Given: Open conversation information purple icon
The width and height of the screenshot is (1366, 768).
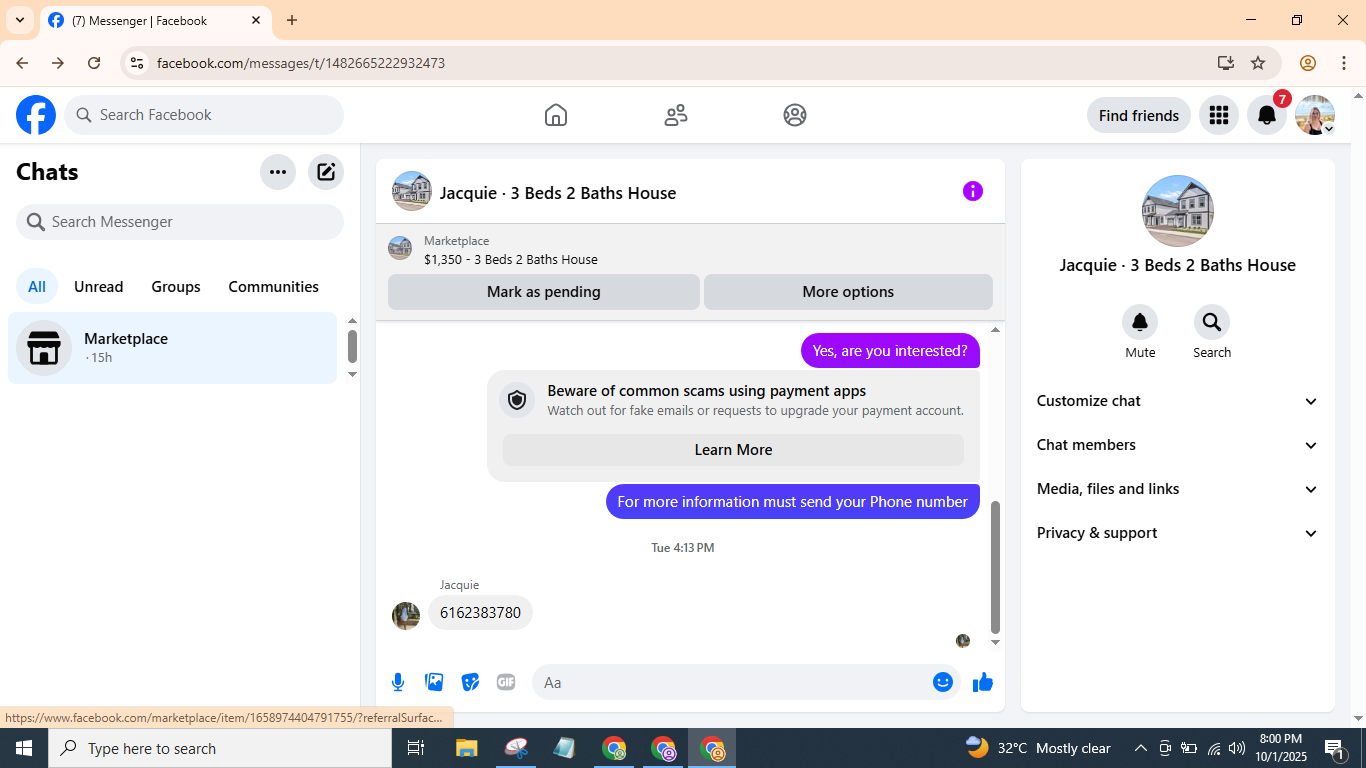Looking at the screenshot, I should [x=973, y=191].
